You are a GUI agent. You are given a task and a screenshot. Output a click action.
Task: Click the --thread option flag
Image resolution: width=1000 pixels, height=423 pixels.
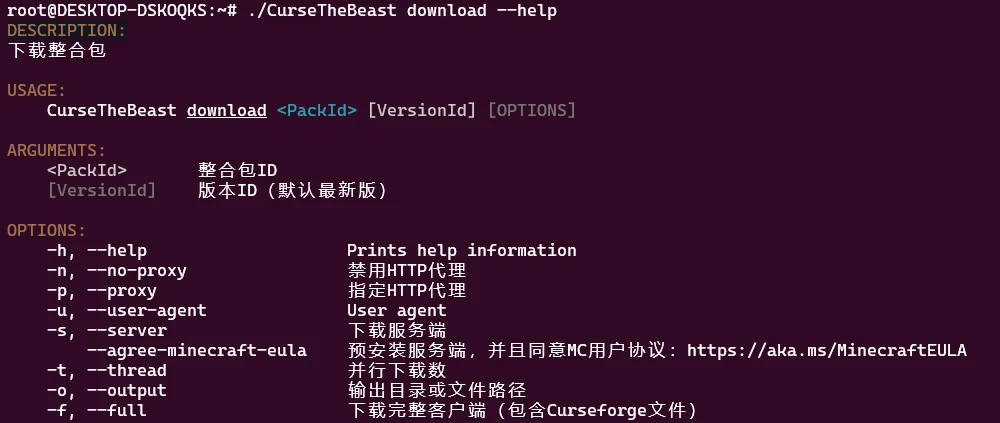127,371
